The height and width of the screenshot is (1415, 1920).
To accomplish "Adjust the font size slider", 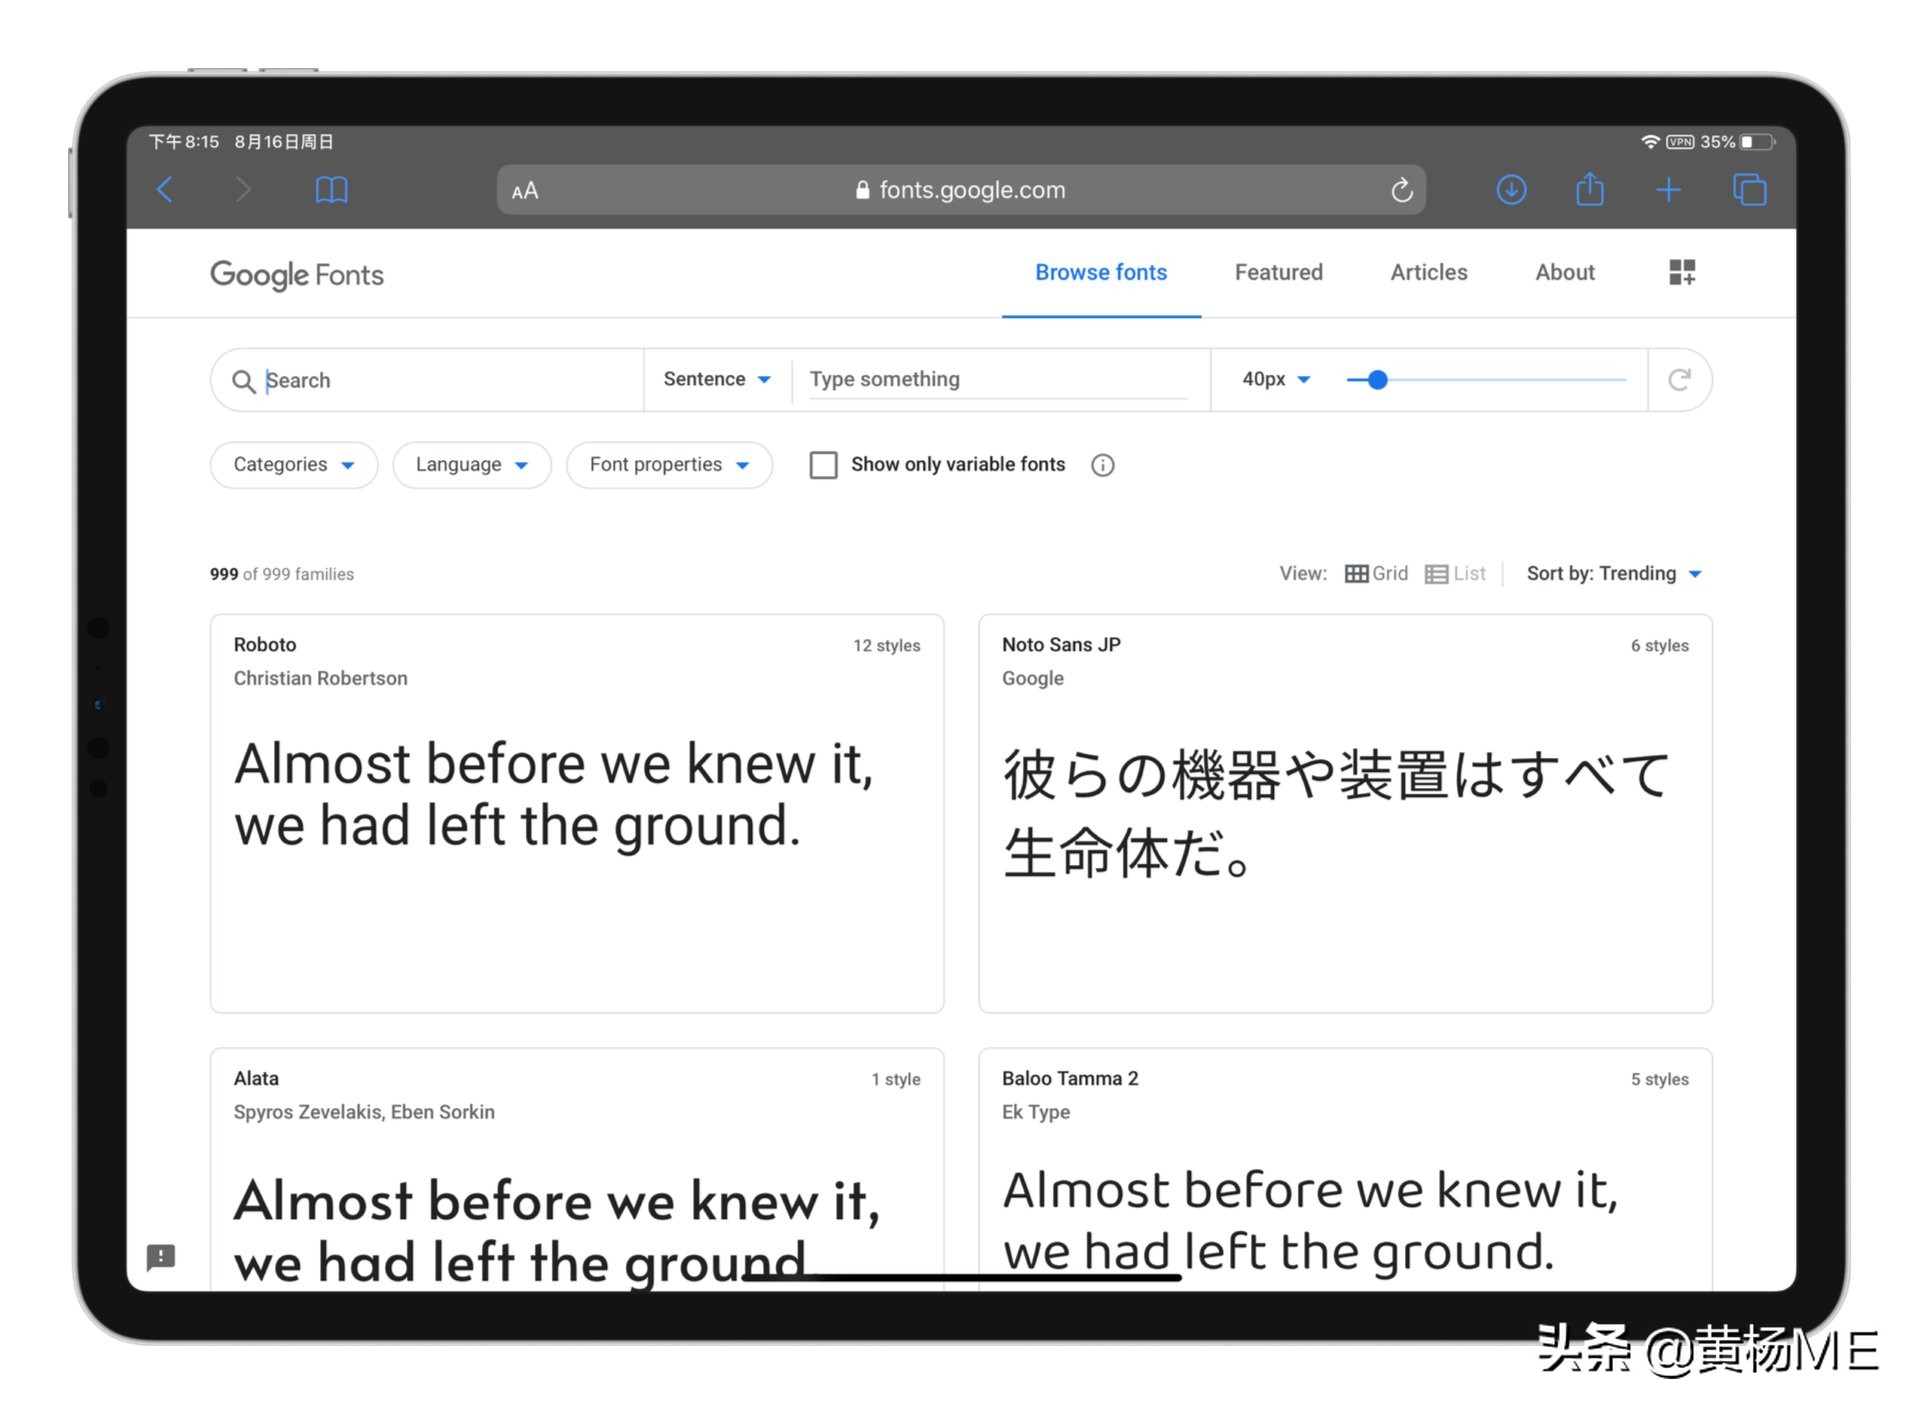I will click(1377, 380).
